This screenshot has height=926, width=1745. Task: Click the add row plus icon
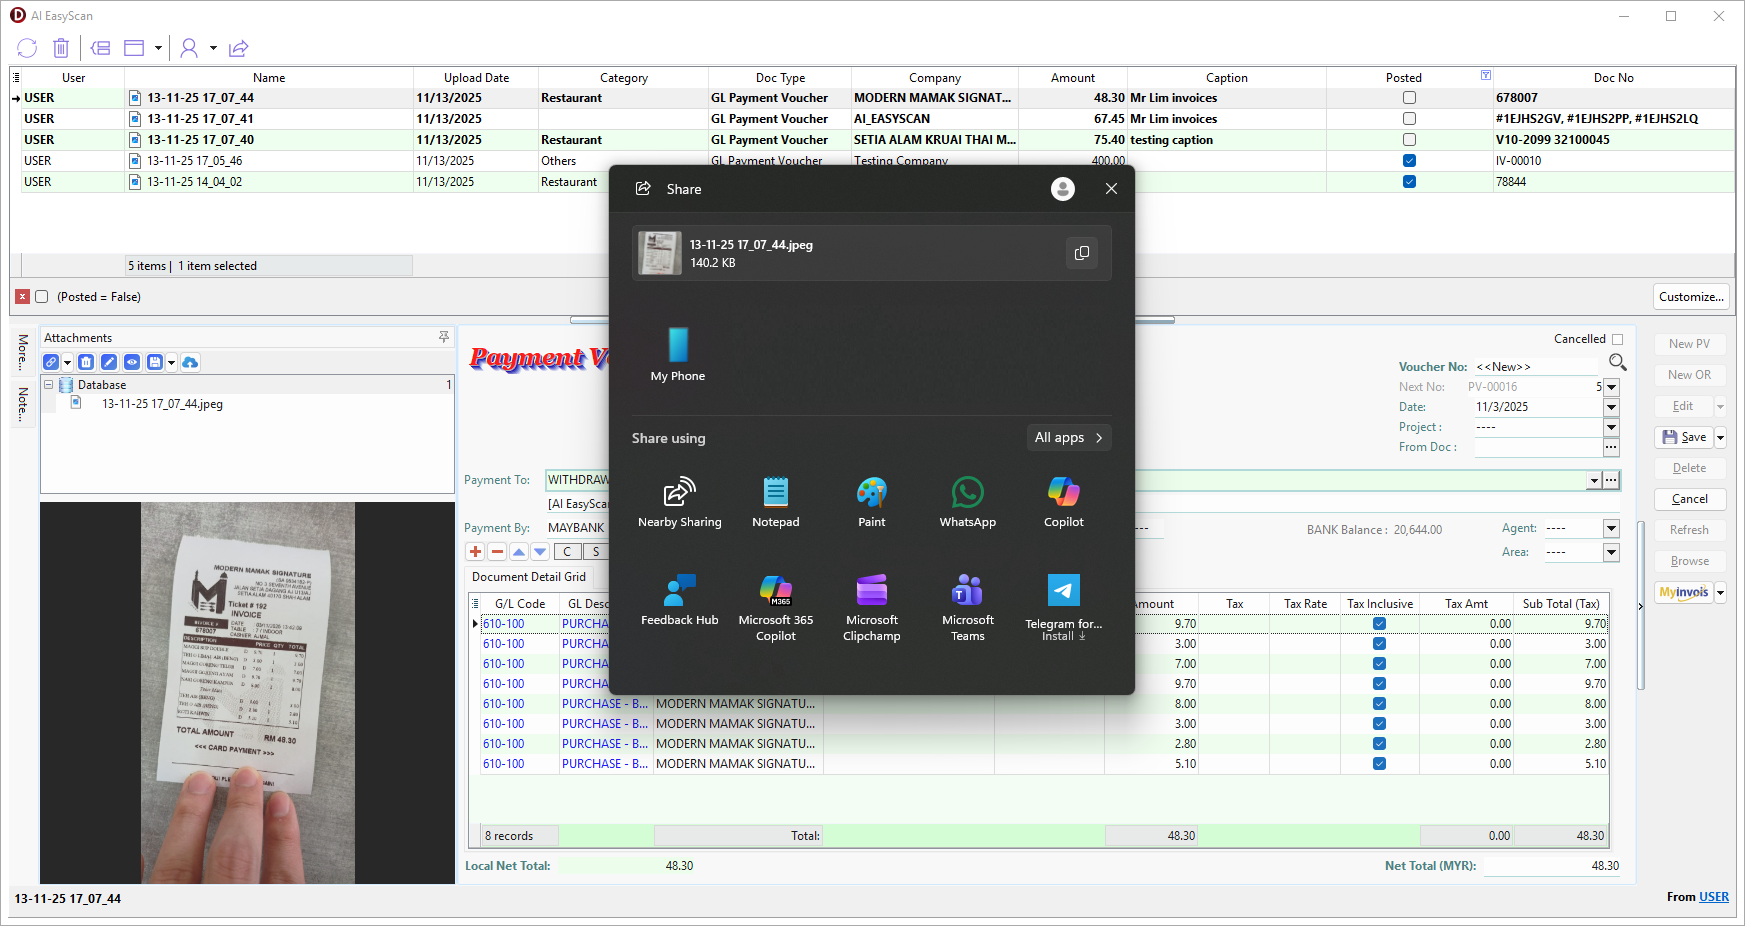click(475, 552)
